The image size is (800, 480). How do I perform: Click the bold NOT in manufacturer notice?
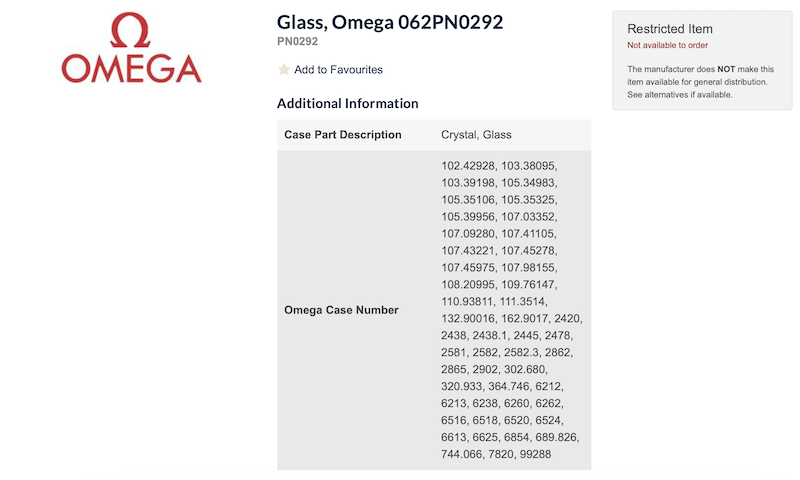click(727, 69)
